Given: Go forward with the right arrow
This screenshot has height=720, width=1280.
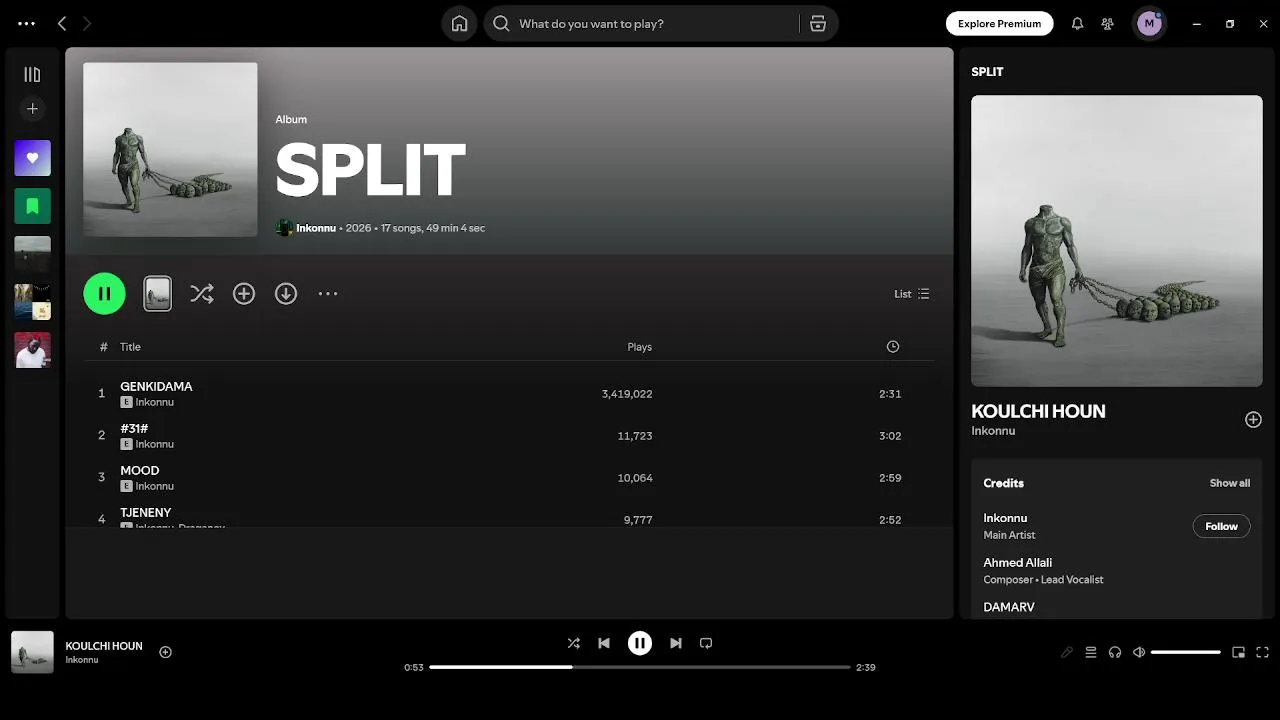Looking at the screenshot, I should (87, 23).
